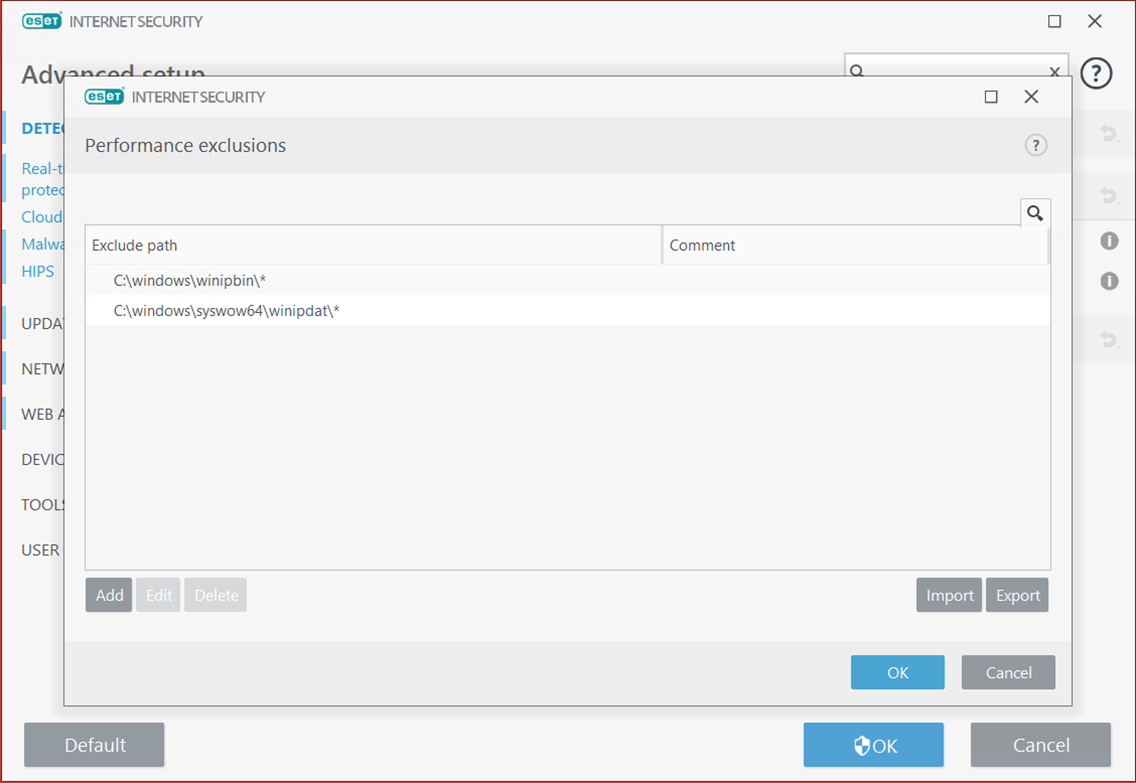Open the Device control section in sidebar

pyautogui.click(x=42, y=459)
